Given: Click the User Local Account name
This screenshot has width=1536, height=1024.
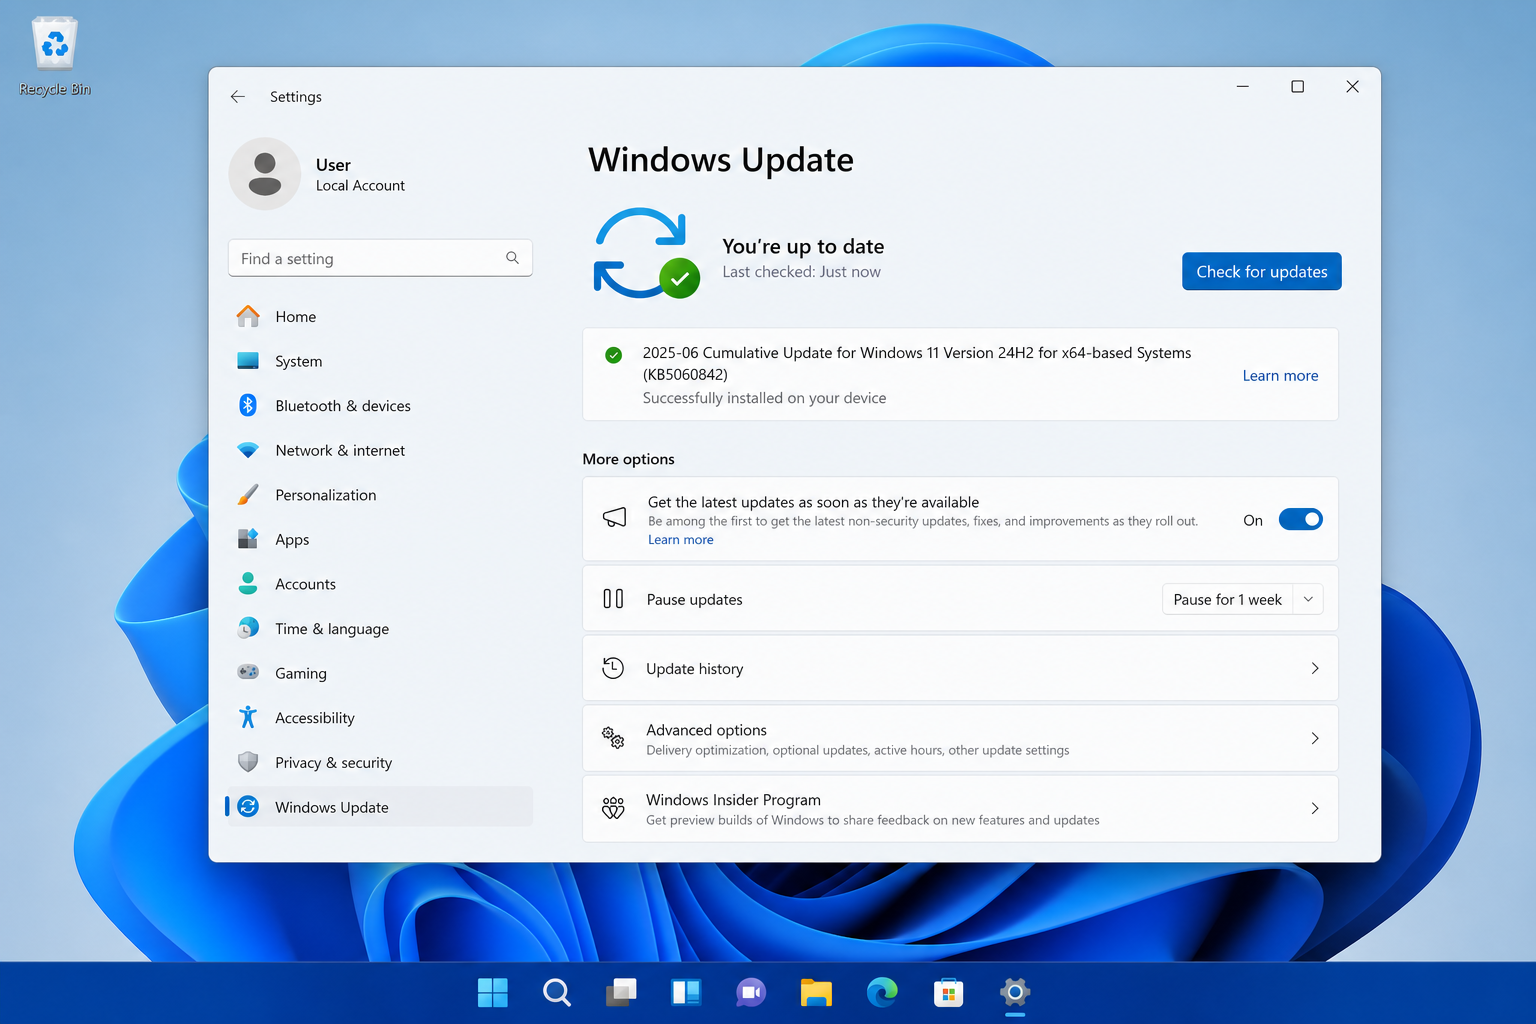Looking at the screenshot, I should [x=360, y=175].
